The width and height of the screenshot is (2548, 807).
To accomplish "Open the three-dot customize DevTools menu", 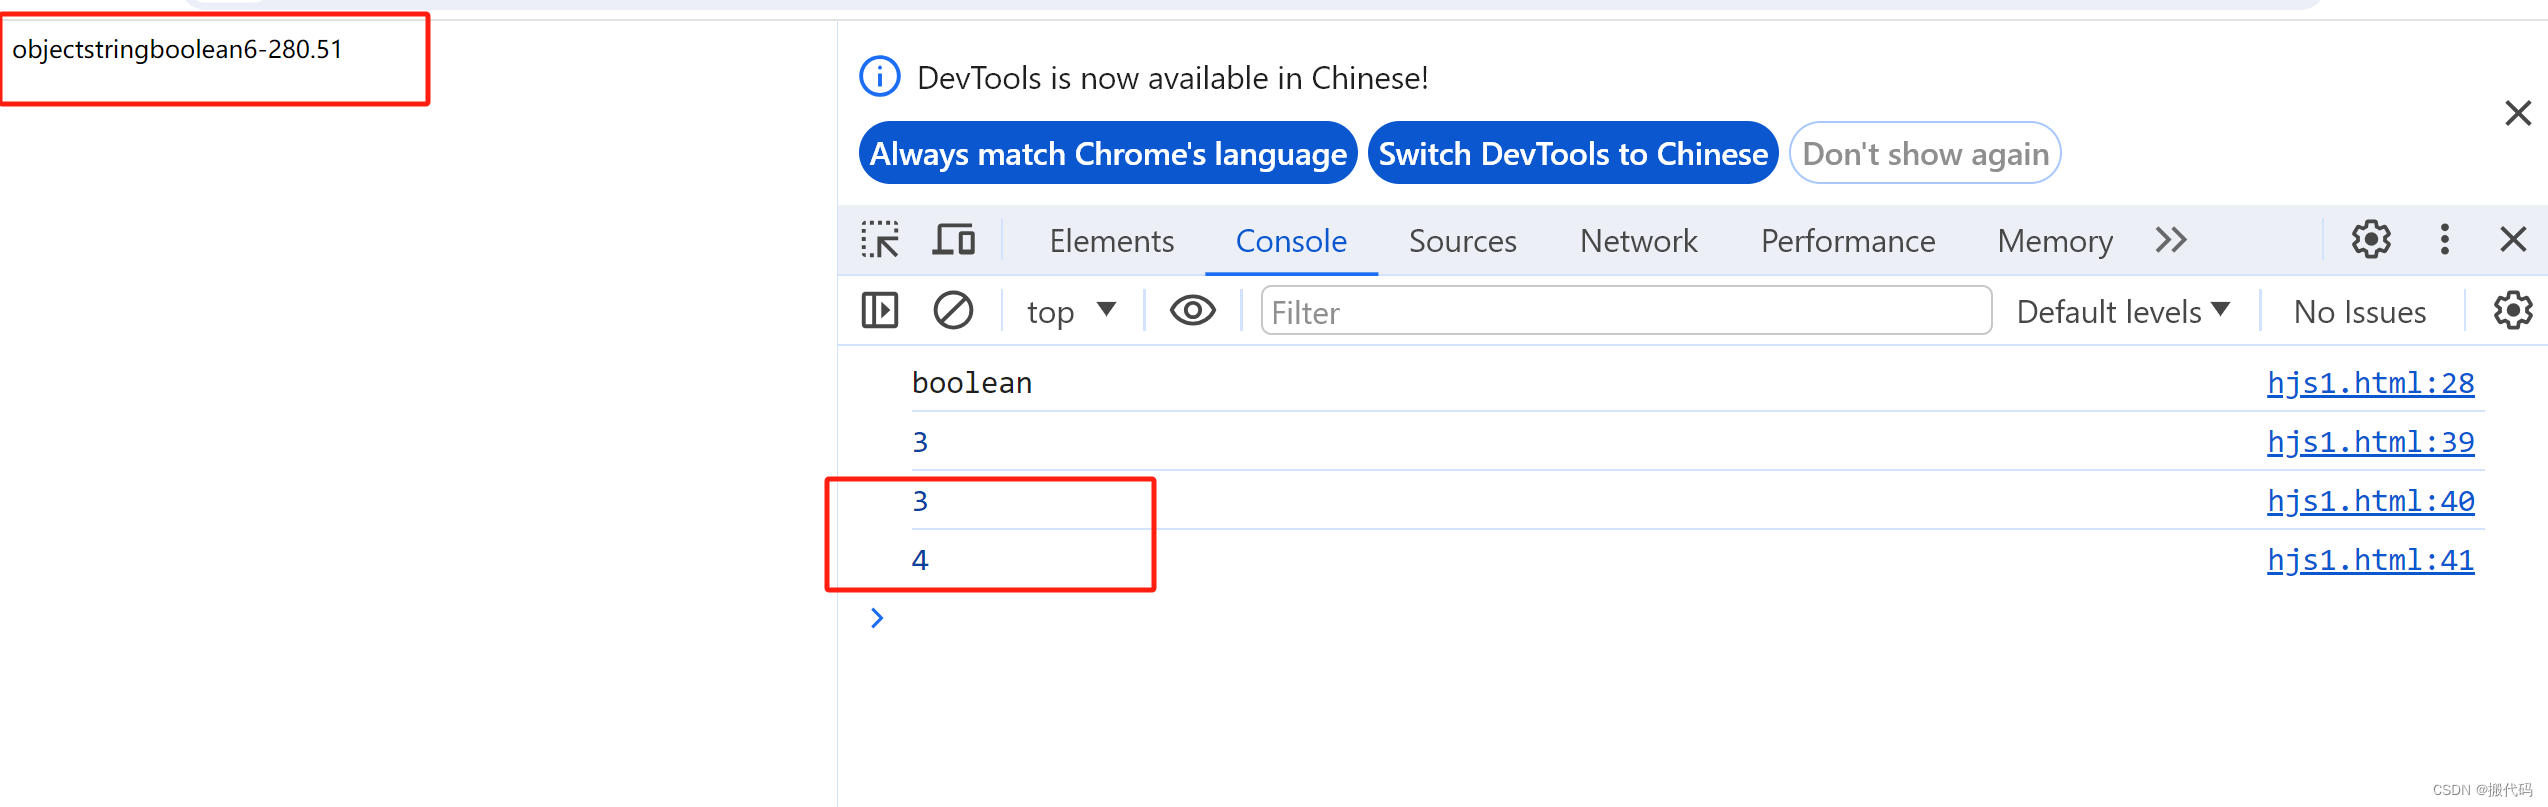I will [x=2445, y=240].
